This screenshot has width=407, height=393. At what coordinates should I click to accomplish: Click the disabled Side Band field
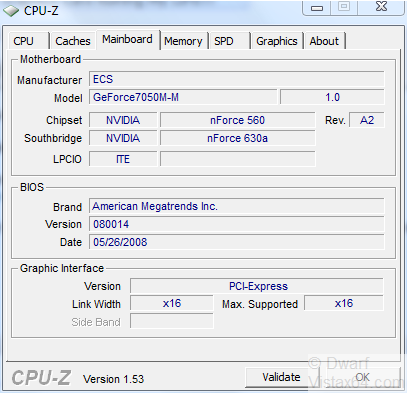pos(172,322)
